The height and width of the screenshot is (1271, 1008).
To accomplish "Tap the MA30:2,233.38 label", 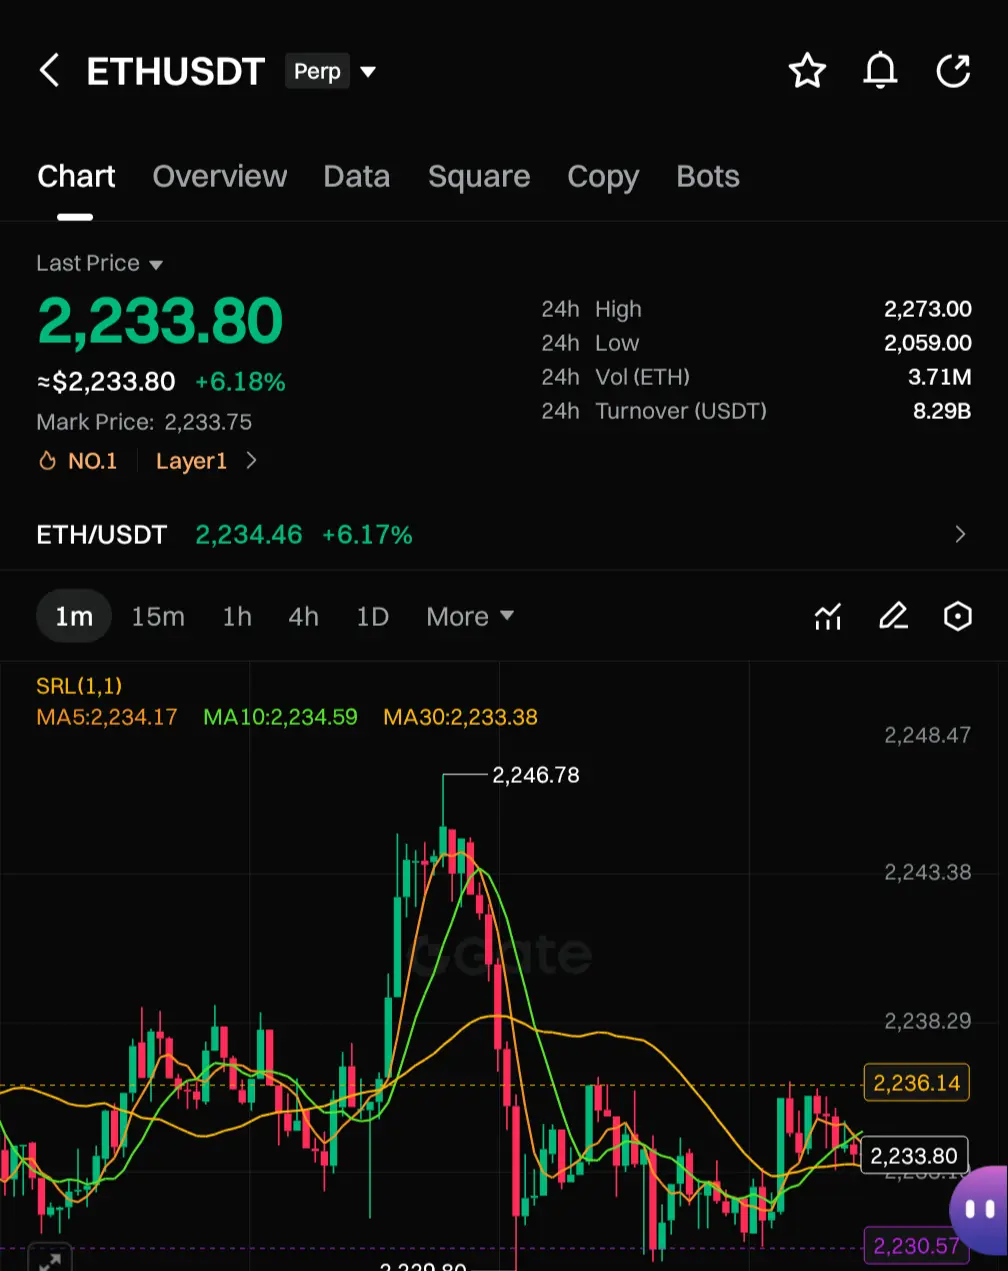I will (461, 718).
